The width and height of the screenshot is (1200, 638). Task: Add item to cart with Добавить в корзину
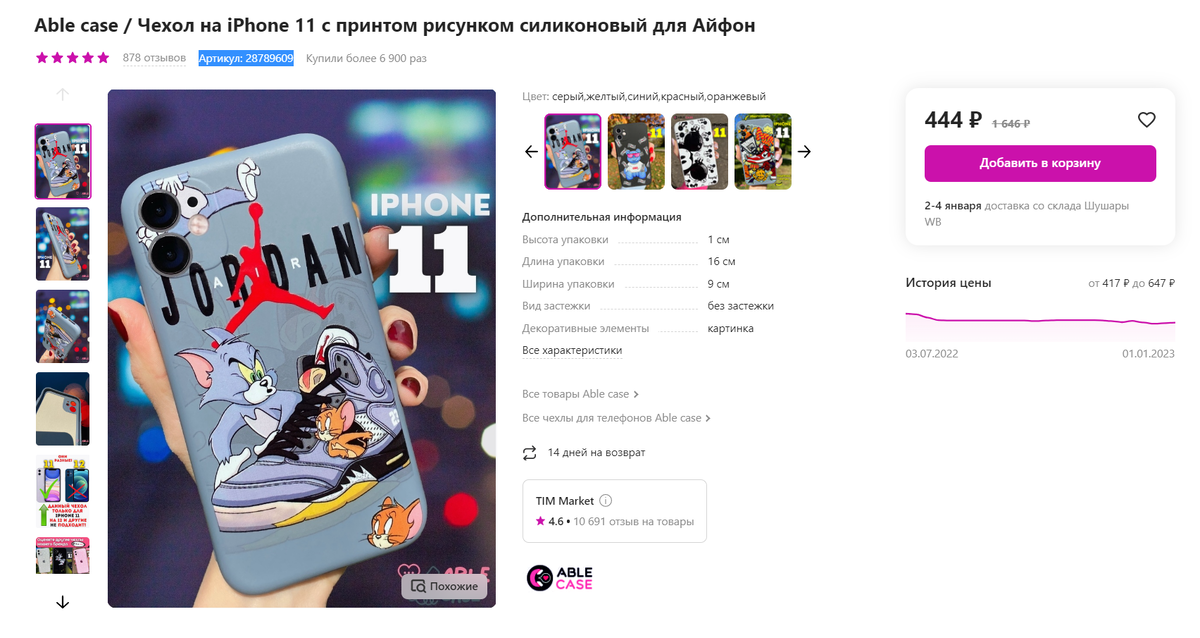click(x=1040, y=163)
